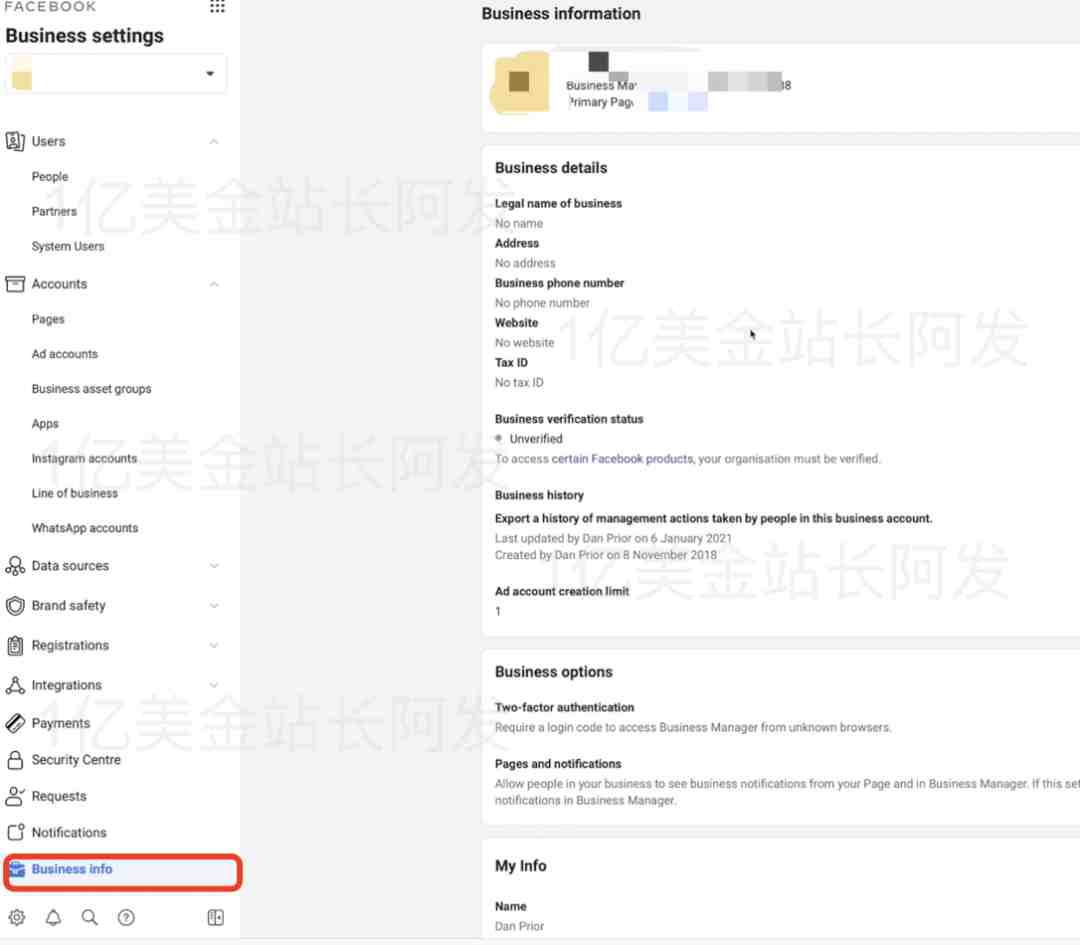Collapse the Users section chevron
The image size is (1080, 945).
214,141
